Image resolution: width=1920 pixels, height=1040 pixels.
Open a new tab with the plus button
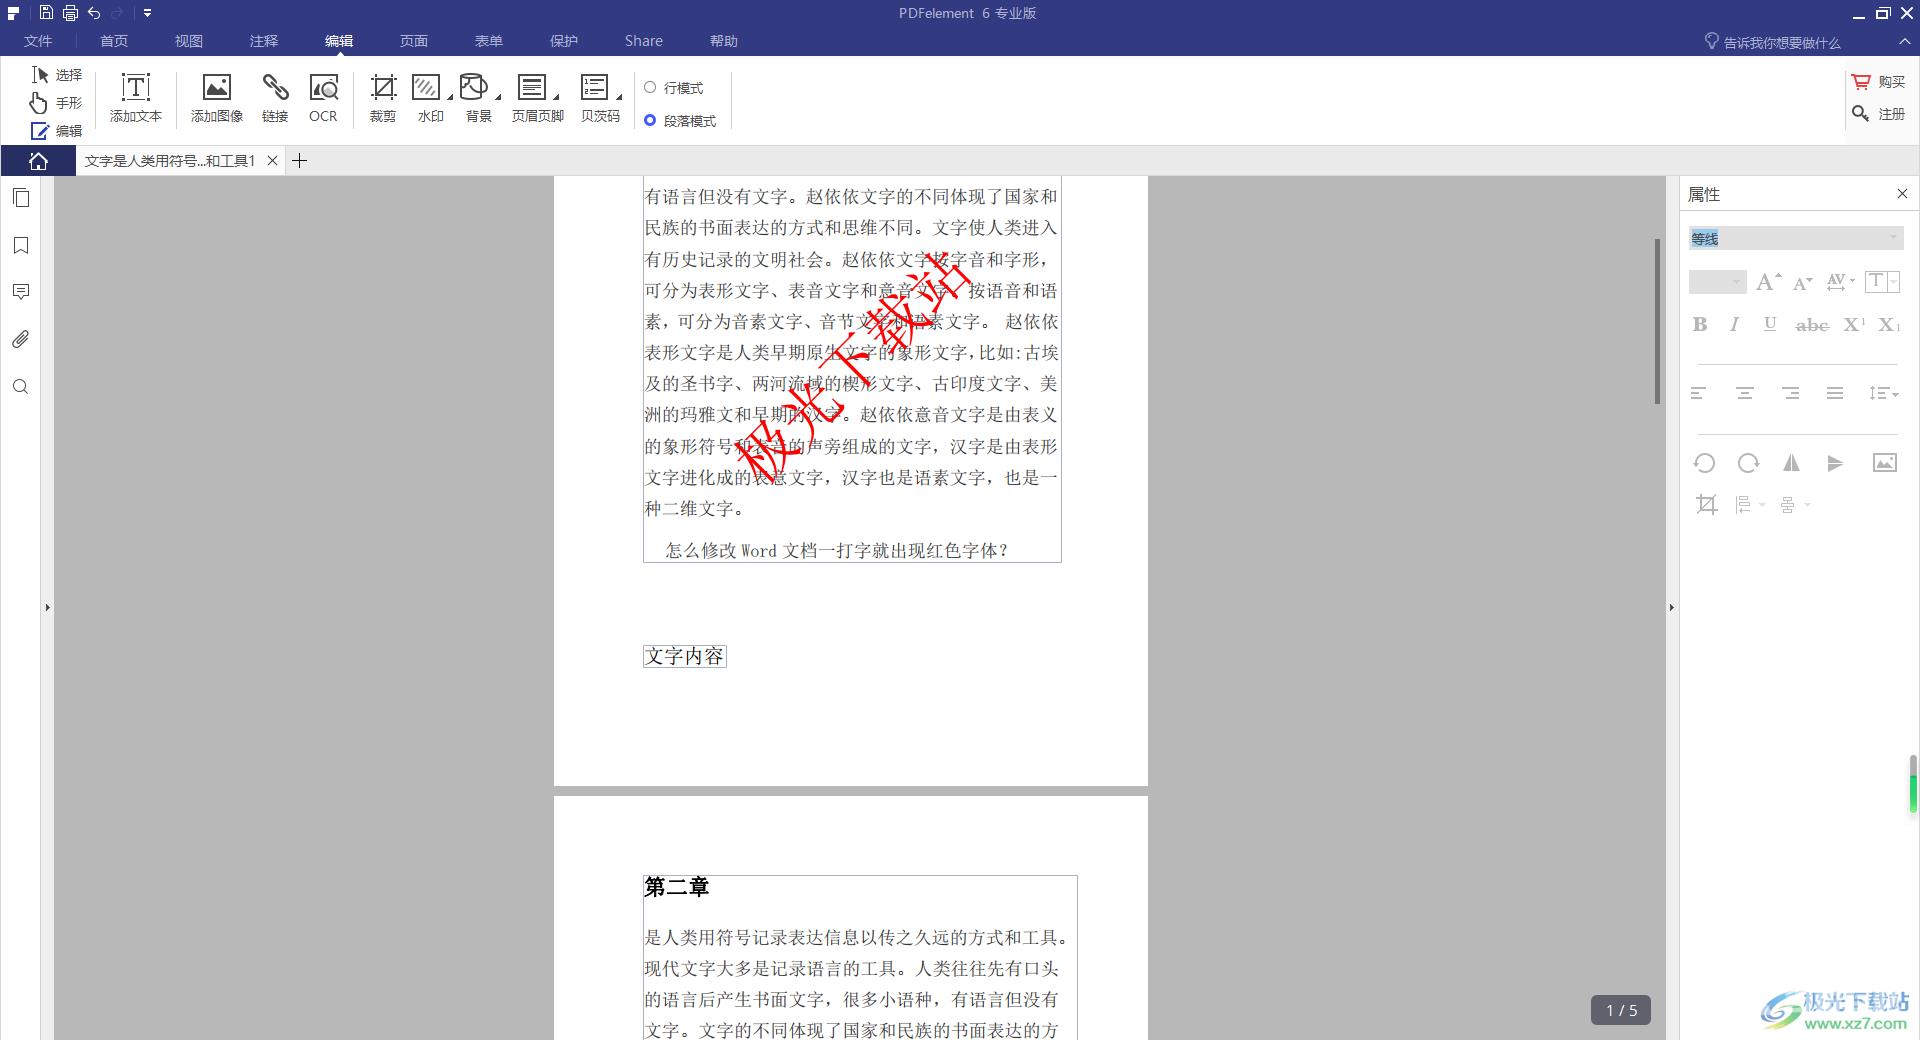(299, 160)
